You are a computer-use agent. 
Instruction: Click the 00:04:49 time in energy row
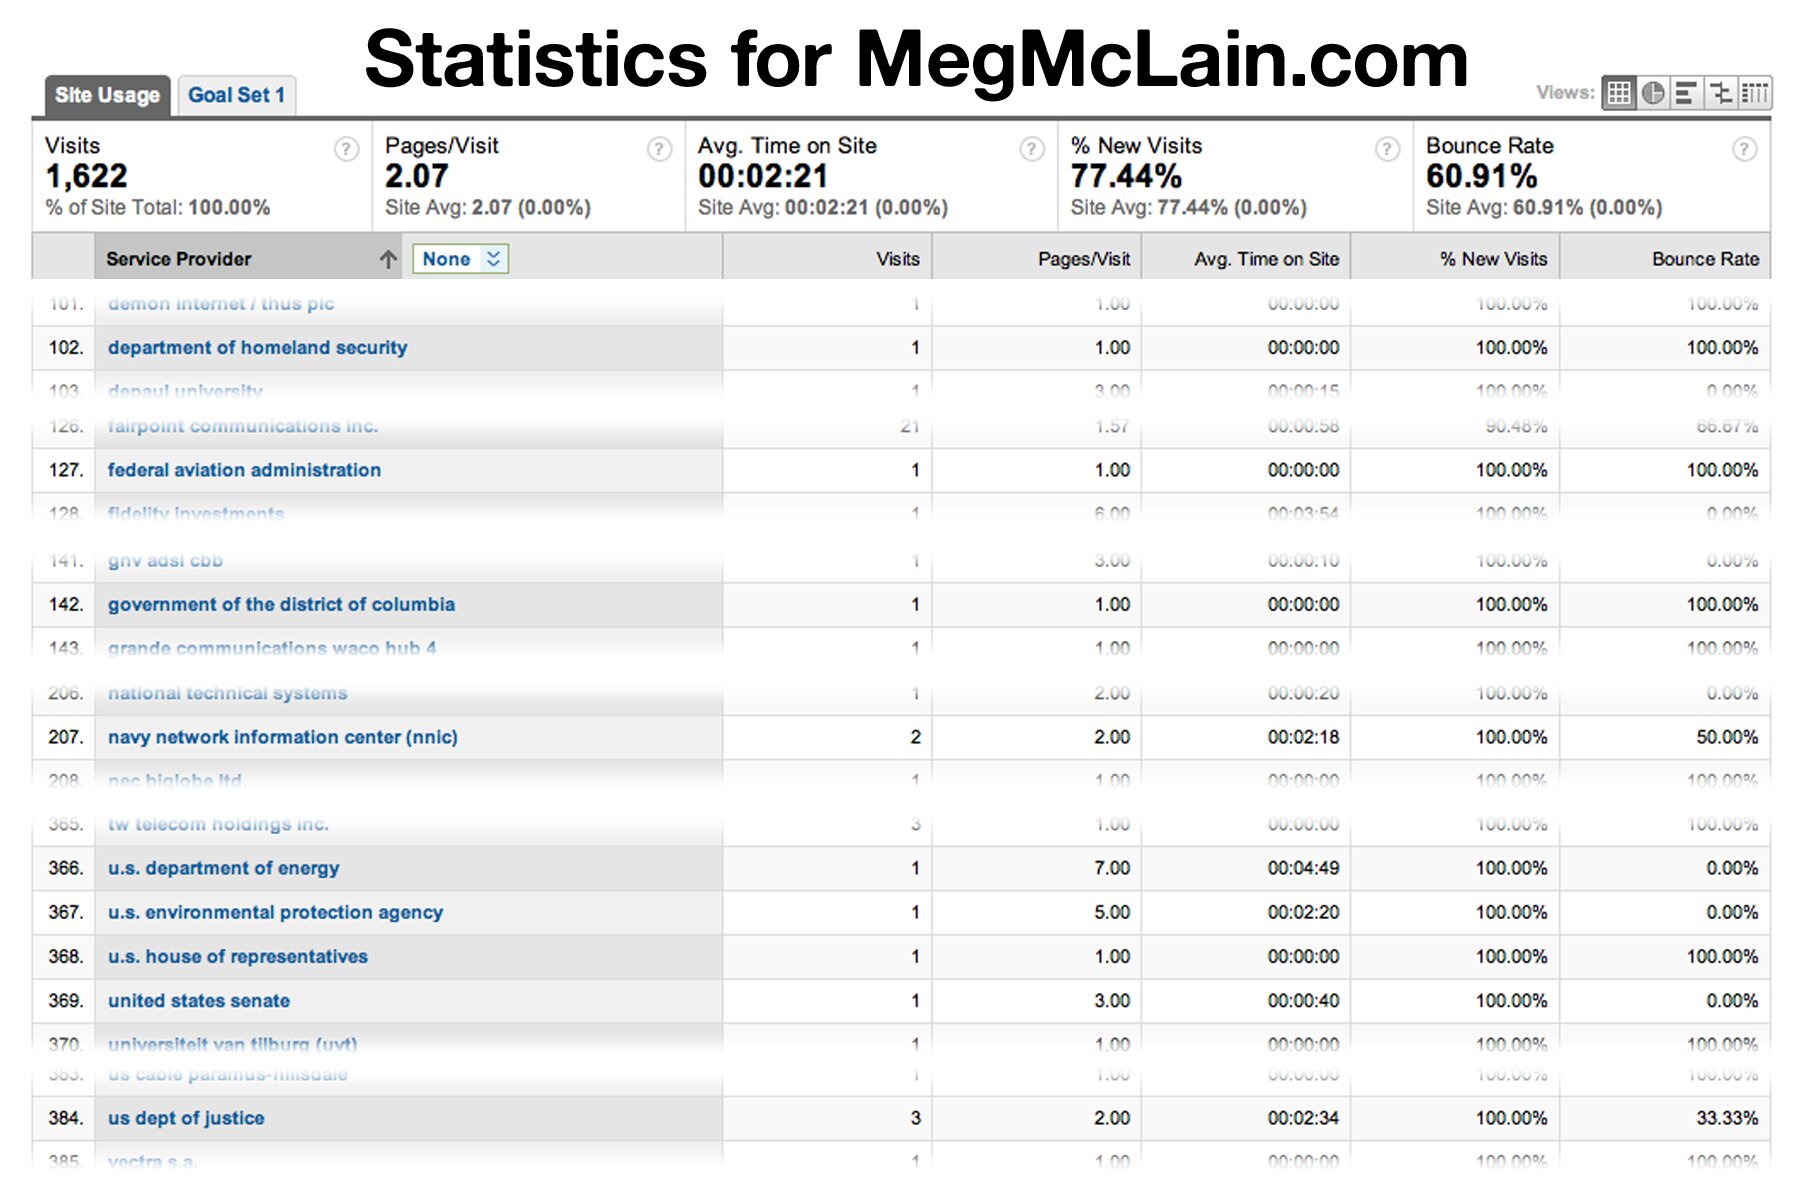(1303, 868)
